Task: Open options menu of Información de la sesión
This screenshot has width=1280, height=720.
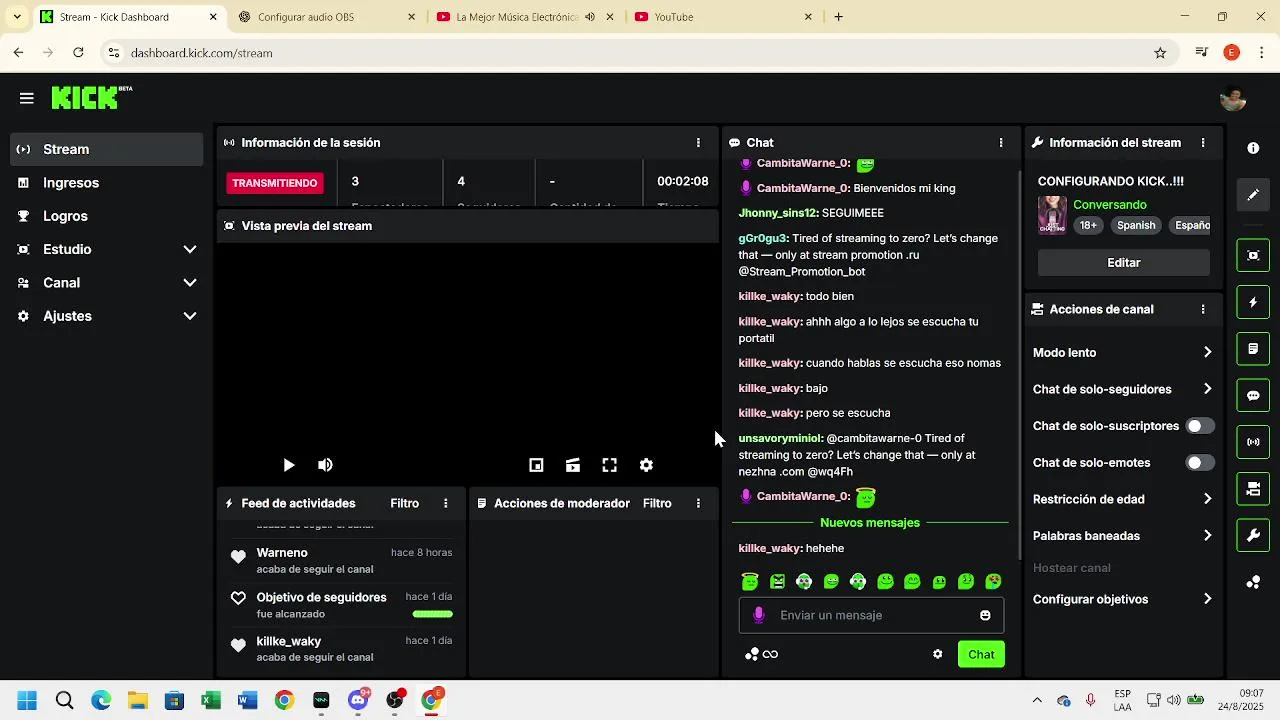Action: (x=698, y=143)
